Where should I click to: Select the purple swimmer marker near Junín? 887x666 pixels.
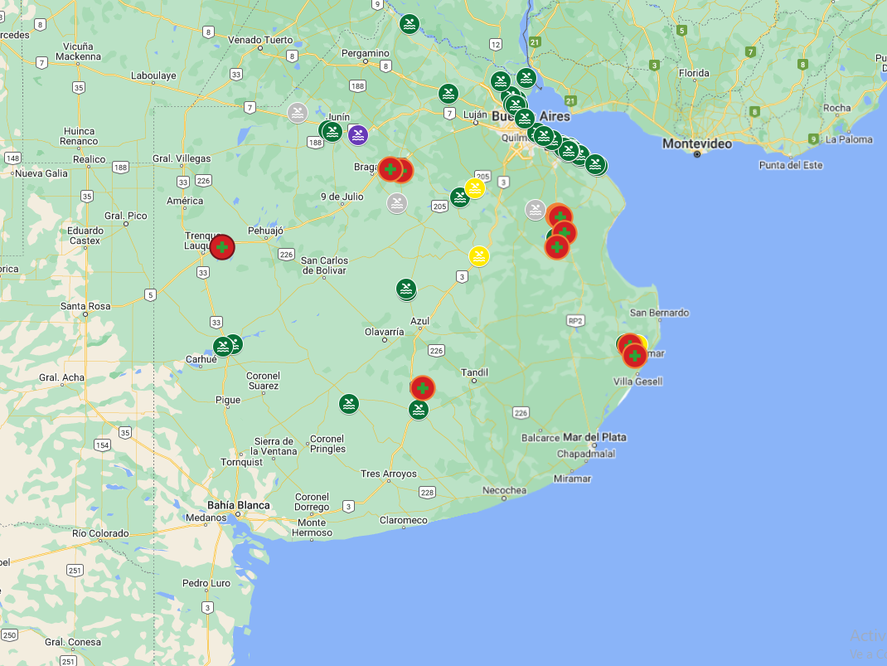pyautogui.click(x=358, y=135)
